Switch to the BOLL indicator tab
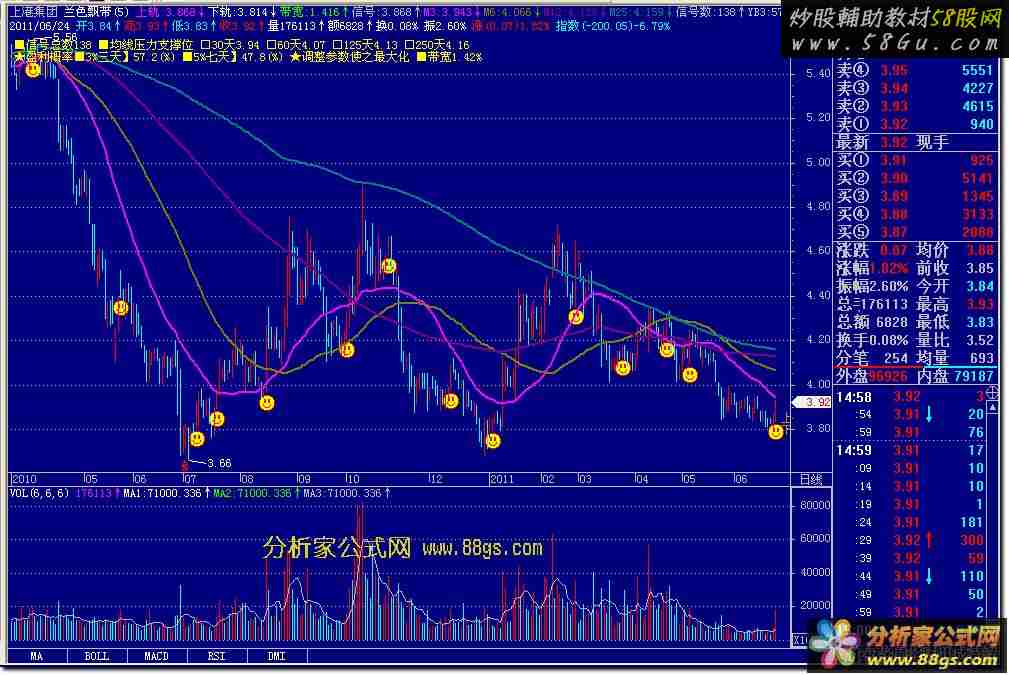Image resolution: width=1009 pixels, height=675 pixels. point(97,656)
